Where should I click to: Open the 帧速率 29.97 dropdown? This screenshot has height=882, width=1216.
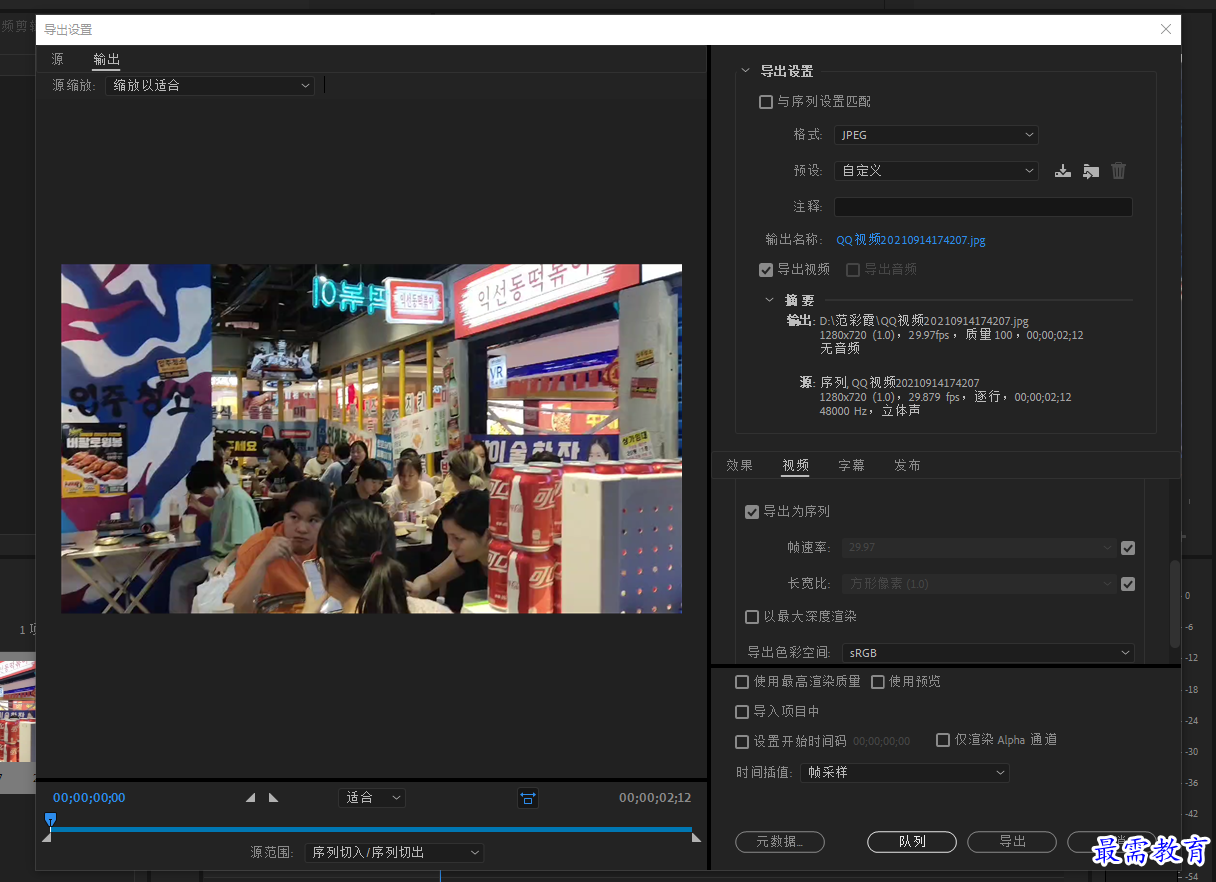(979, 548)
